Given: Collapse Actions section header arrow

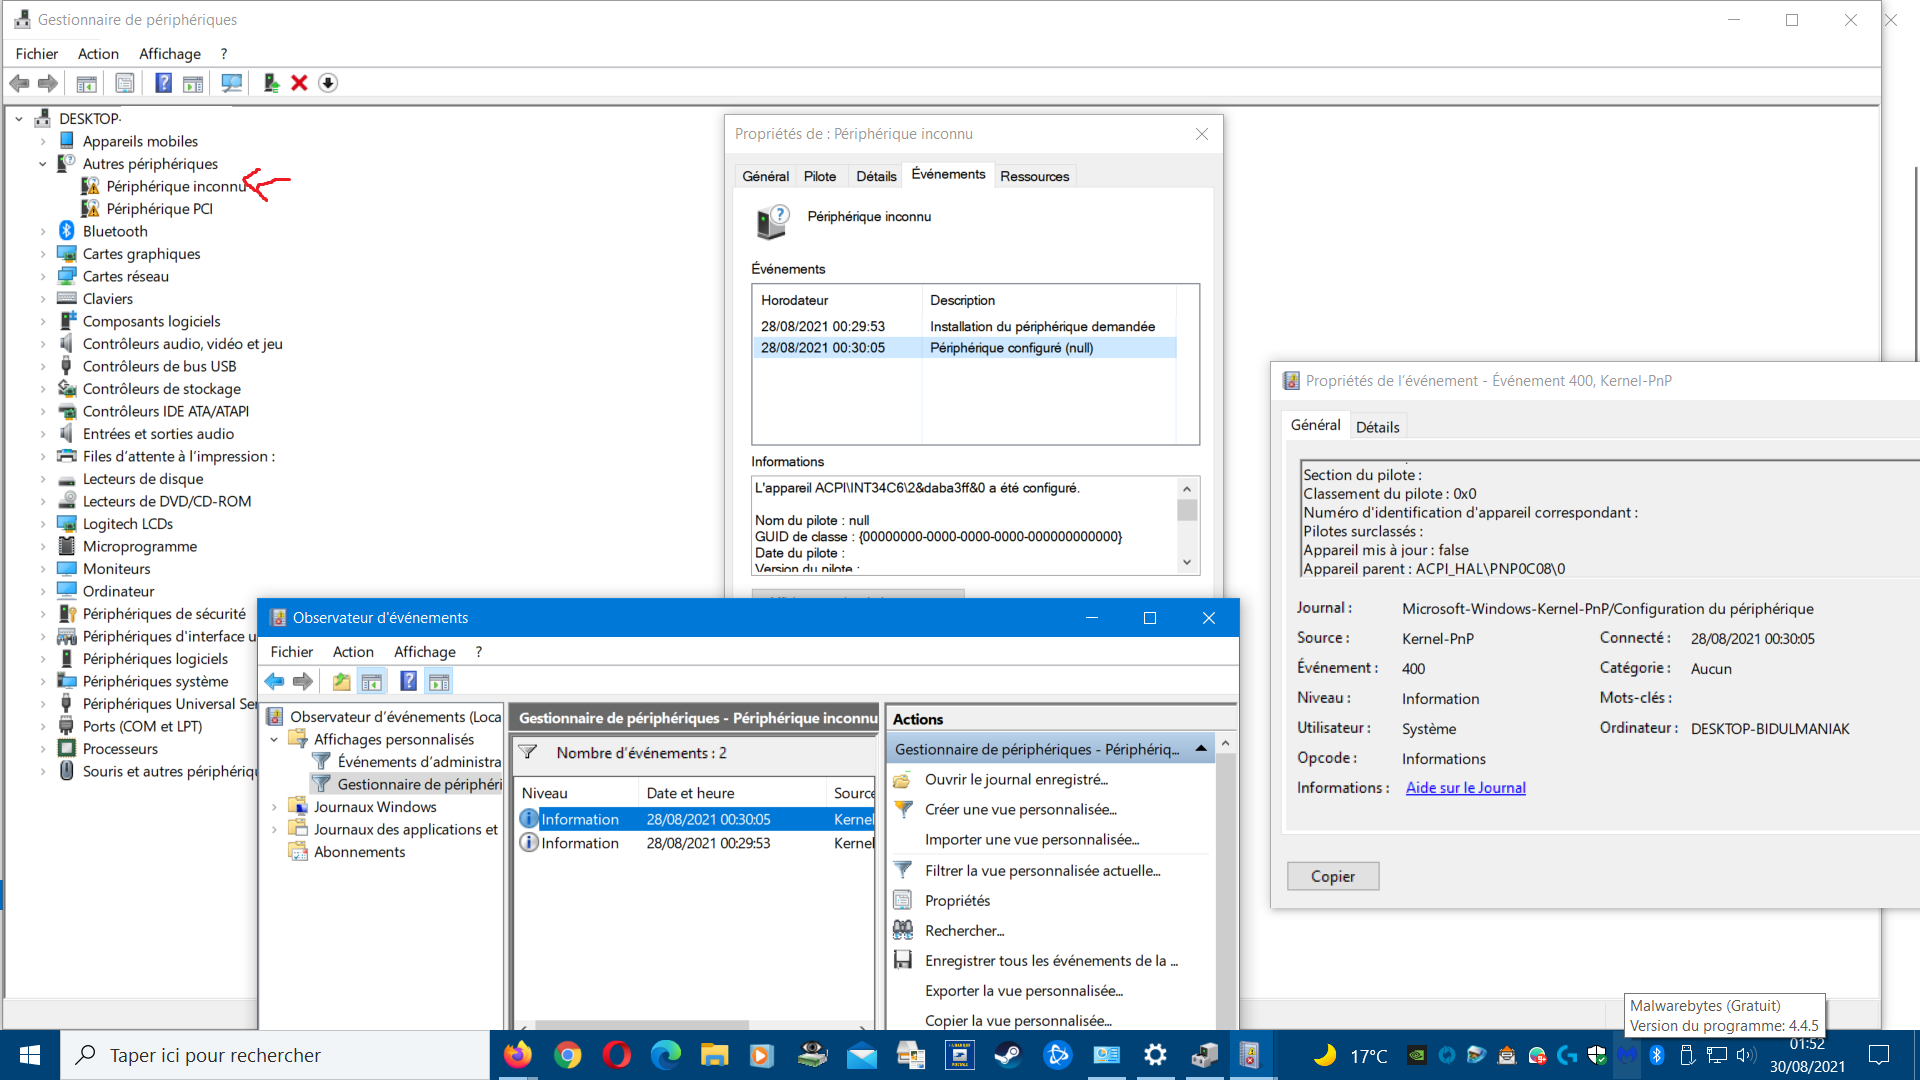Looking at the screenshot, I should [x=1201, y=749].
